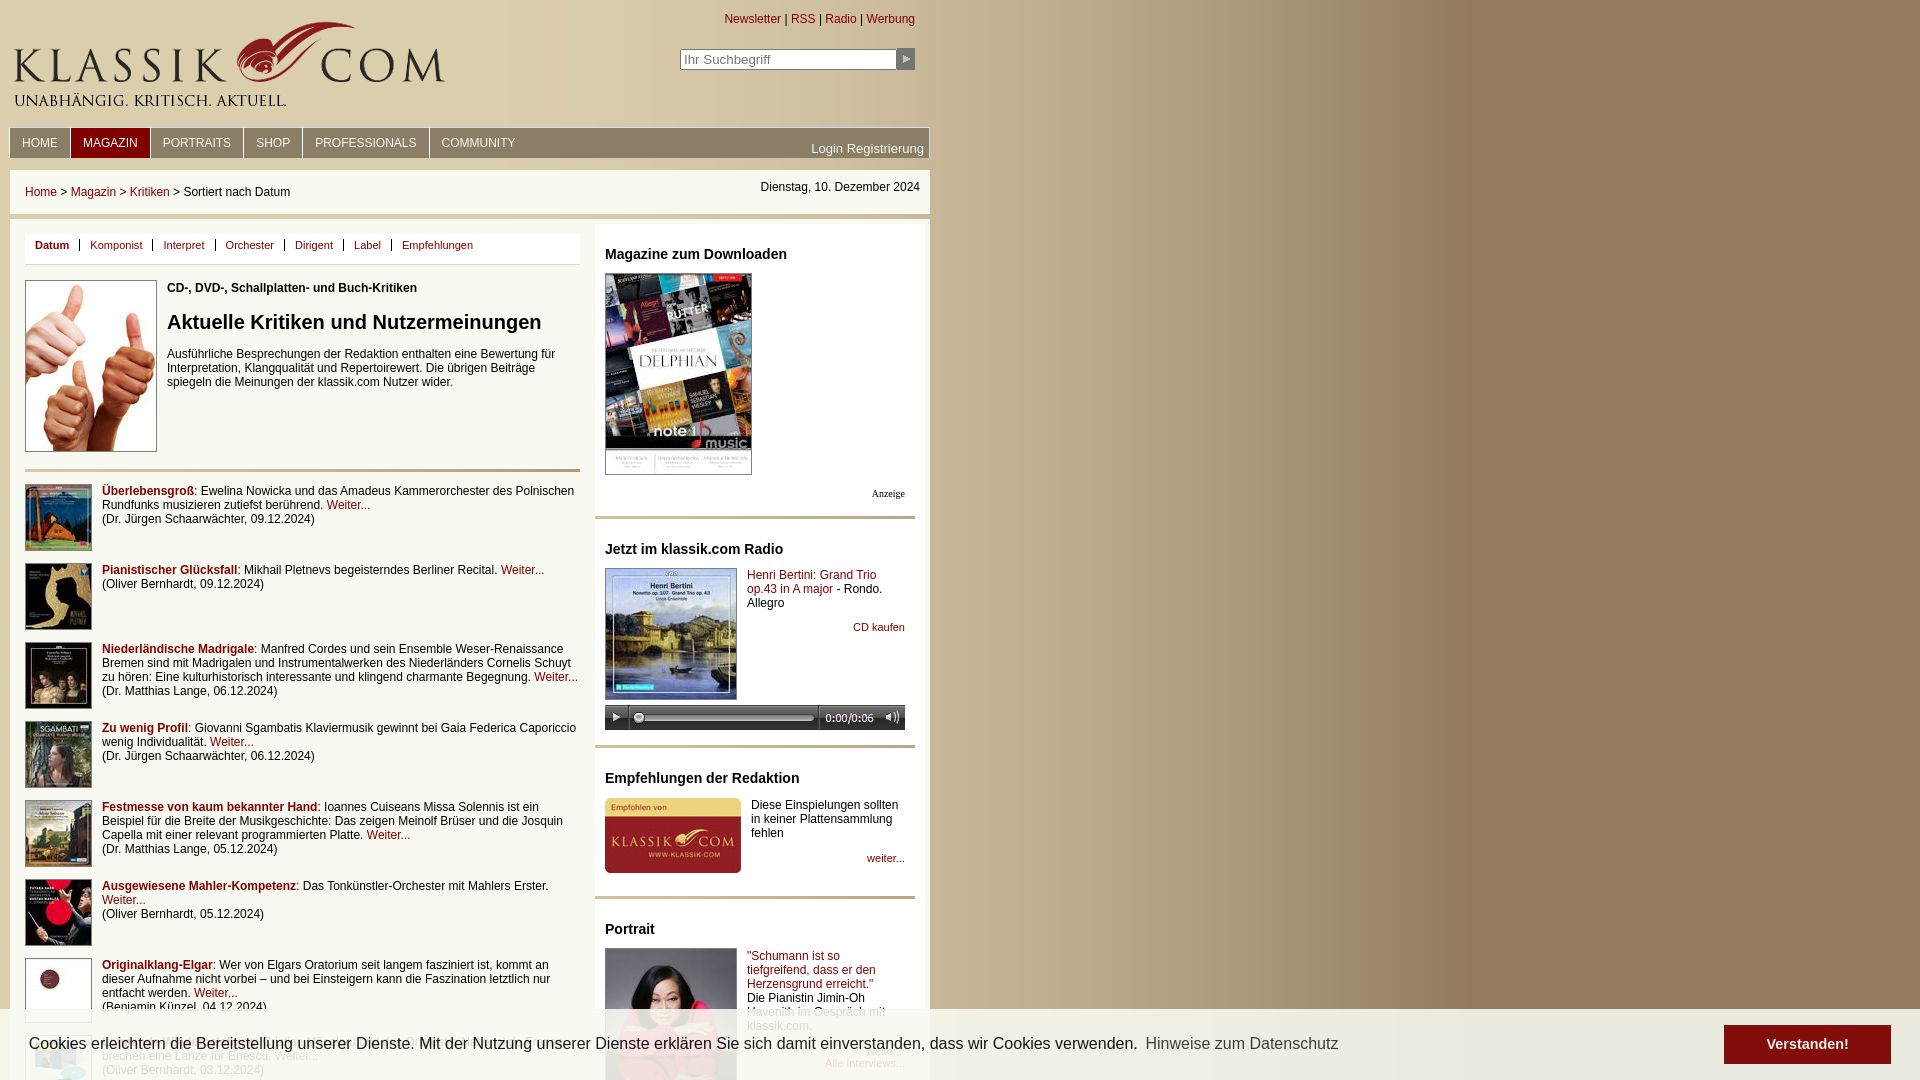Click the klassik.com logo
Screen dimensions: 1920x1080
[x=229, y=64]
